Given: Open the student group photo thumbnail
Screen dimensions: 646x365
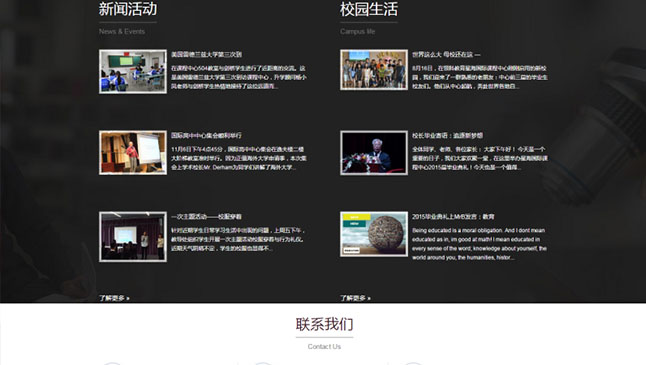Looking at the screenshot, I should click(x=374, y=70).
